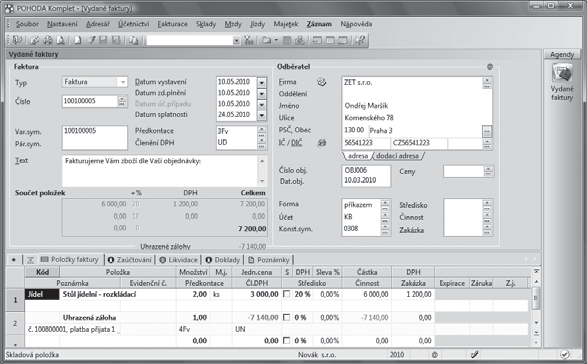Screen dimensions: 587x364
Task: Toggle S checkbox for Stůl jídelní row
Action: coord(287,294)
